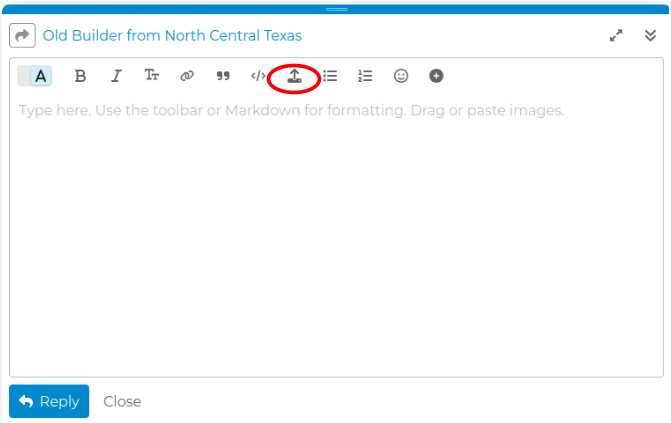Submit the post with Reply button
The height and width of the screenshot is (423, 671).
click(49, 401)
